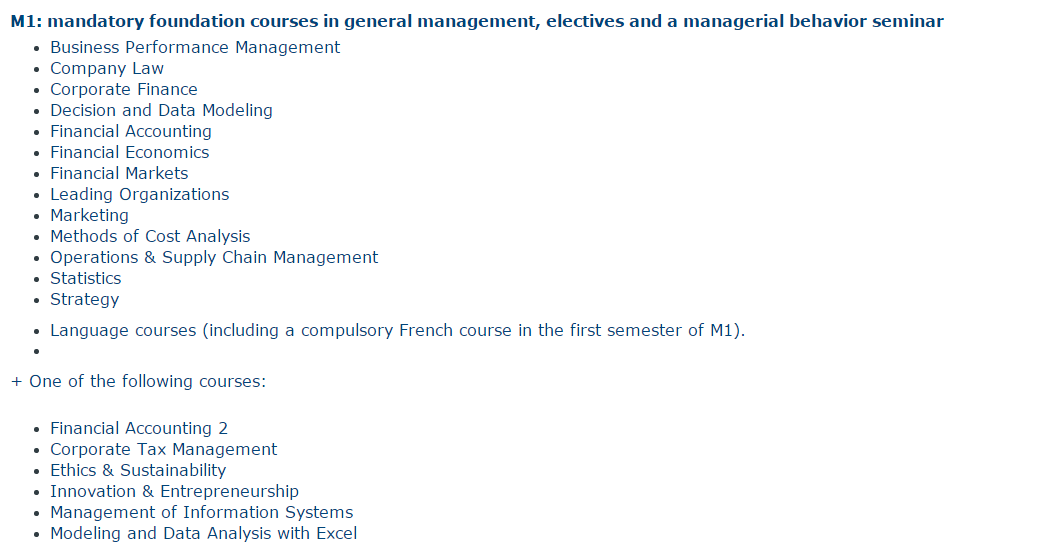Select Innovation & Entrepreneurship

pos(174,492)
